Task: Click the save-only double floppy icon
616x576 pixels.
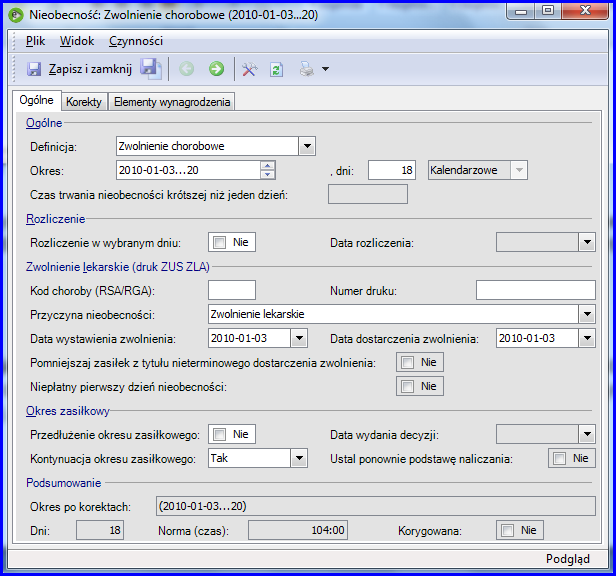Action: [x=151, y=69]
